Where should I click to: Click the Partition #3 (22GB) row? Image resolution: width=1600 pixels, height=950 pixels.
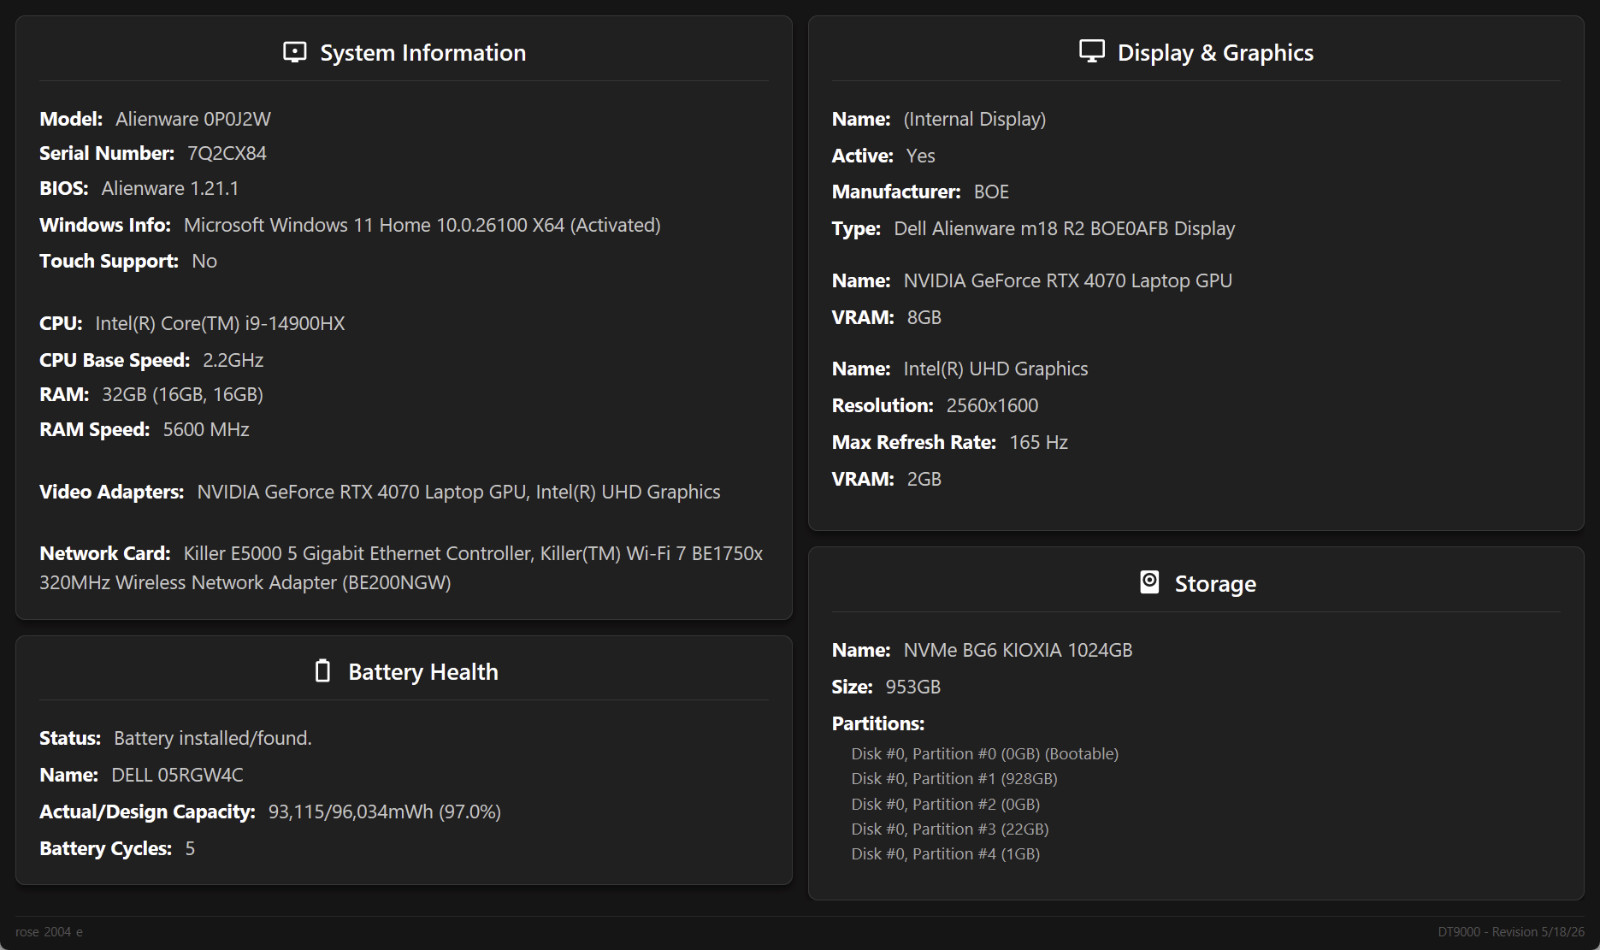(950, 829)
